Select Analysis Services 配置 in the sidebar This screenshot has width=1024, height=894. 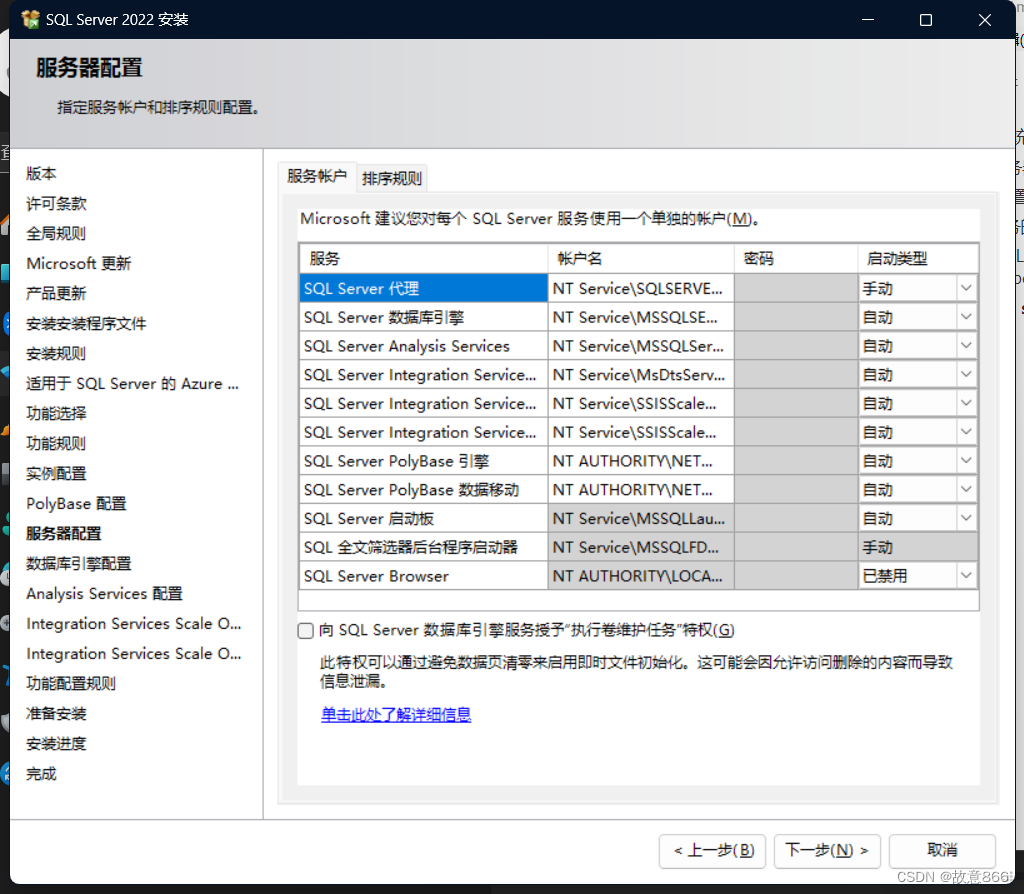pos(104,593)
